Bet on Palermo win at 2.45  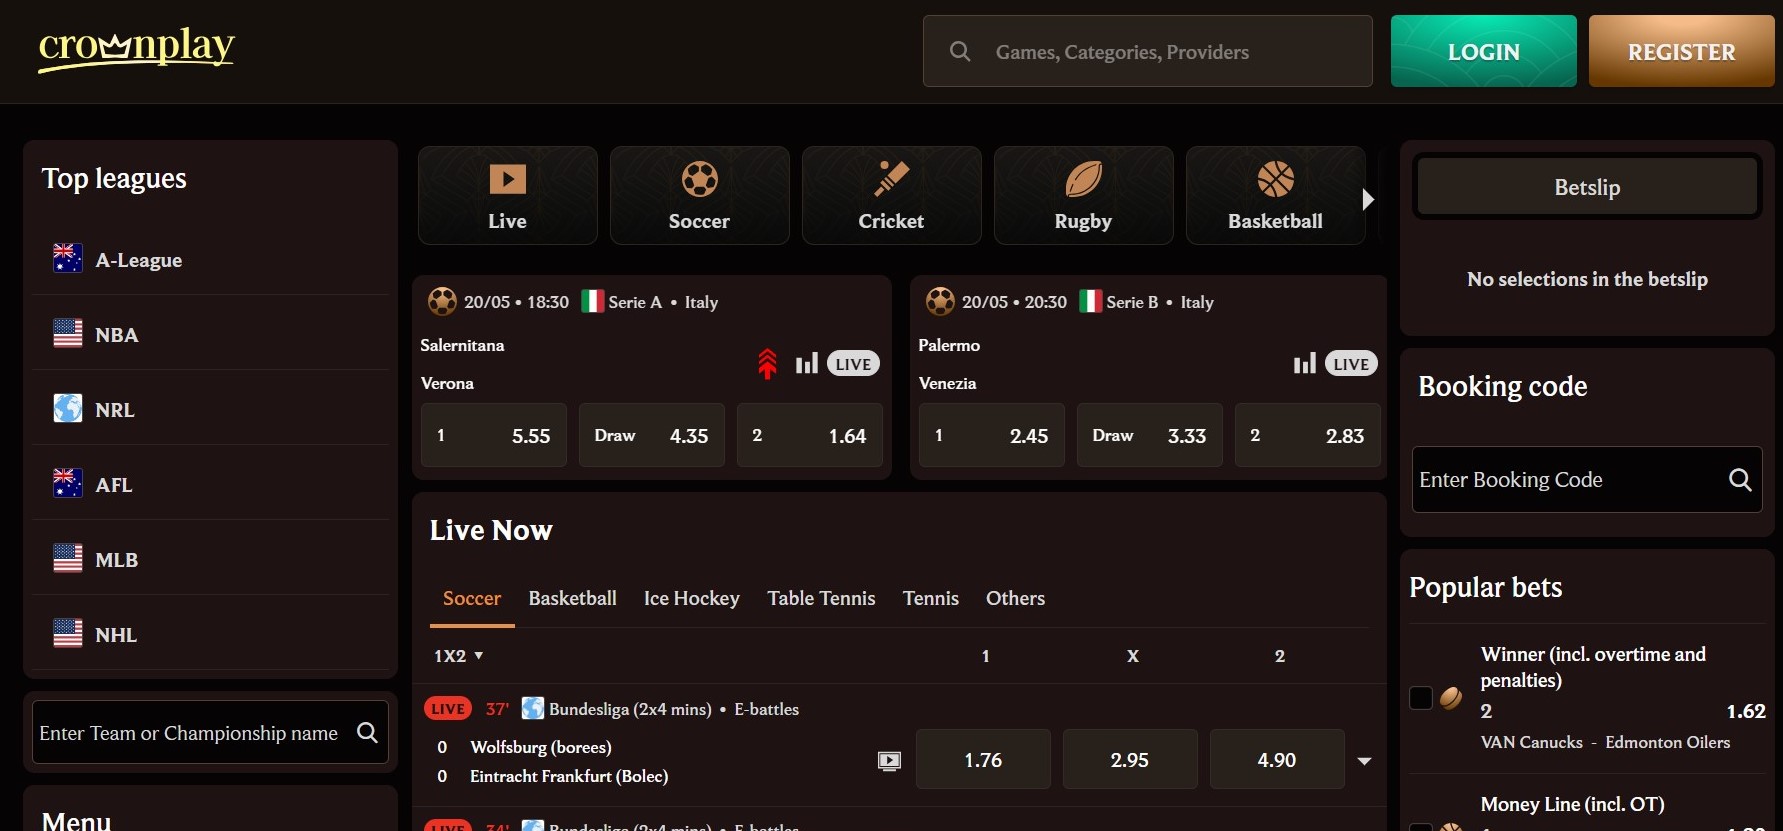point(992,435)
